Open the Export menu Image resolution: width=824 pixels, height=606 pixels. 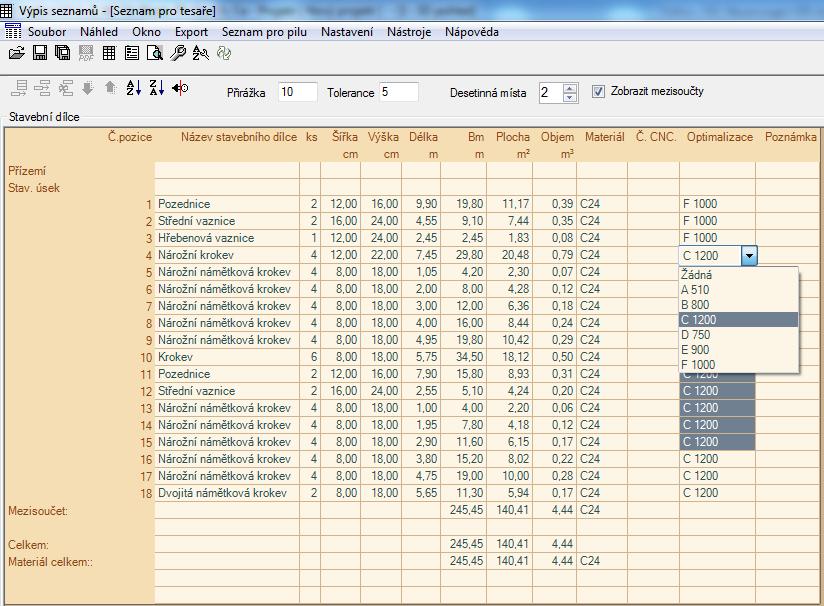point(191,32)
